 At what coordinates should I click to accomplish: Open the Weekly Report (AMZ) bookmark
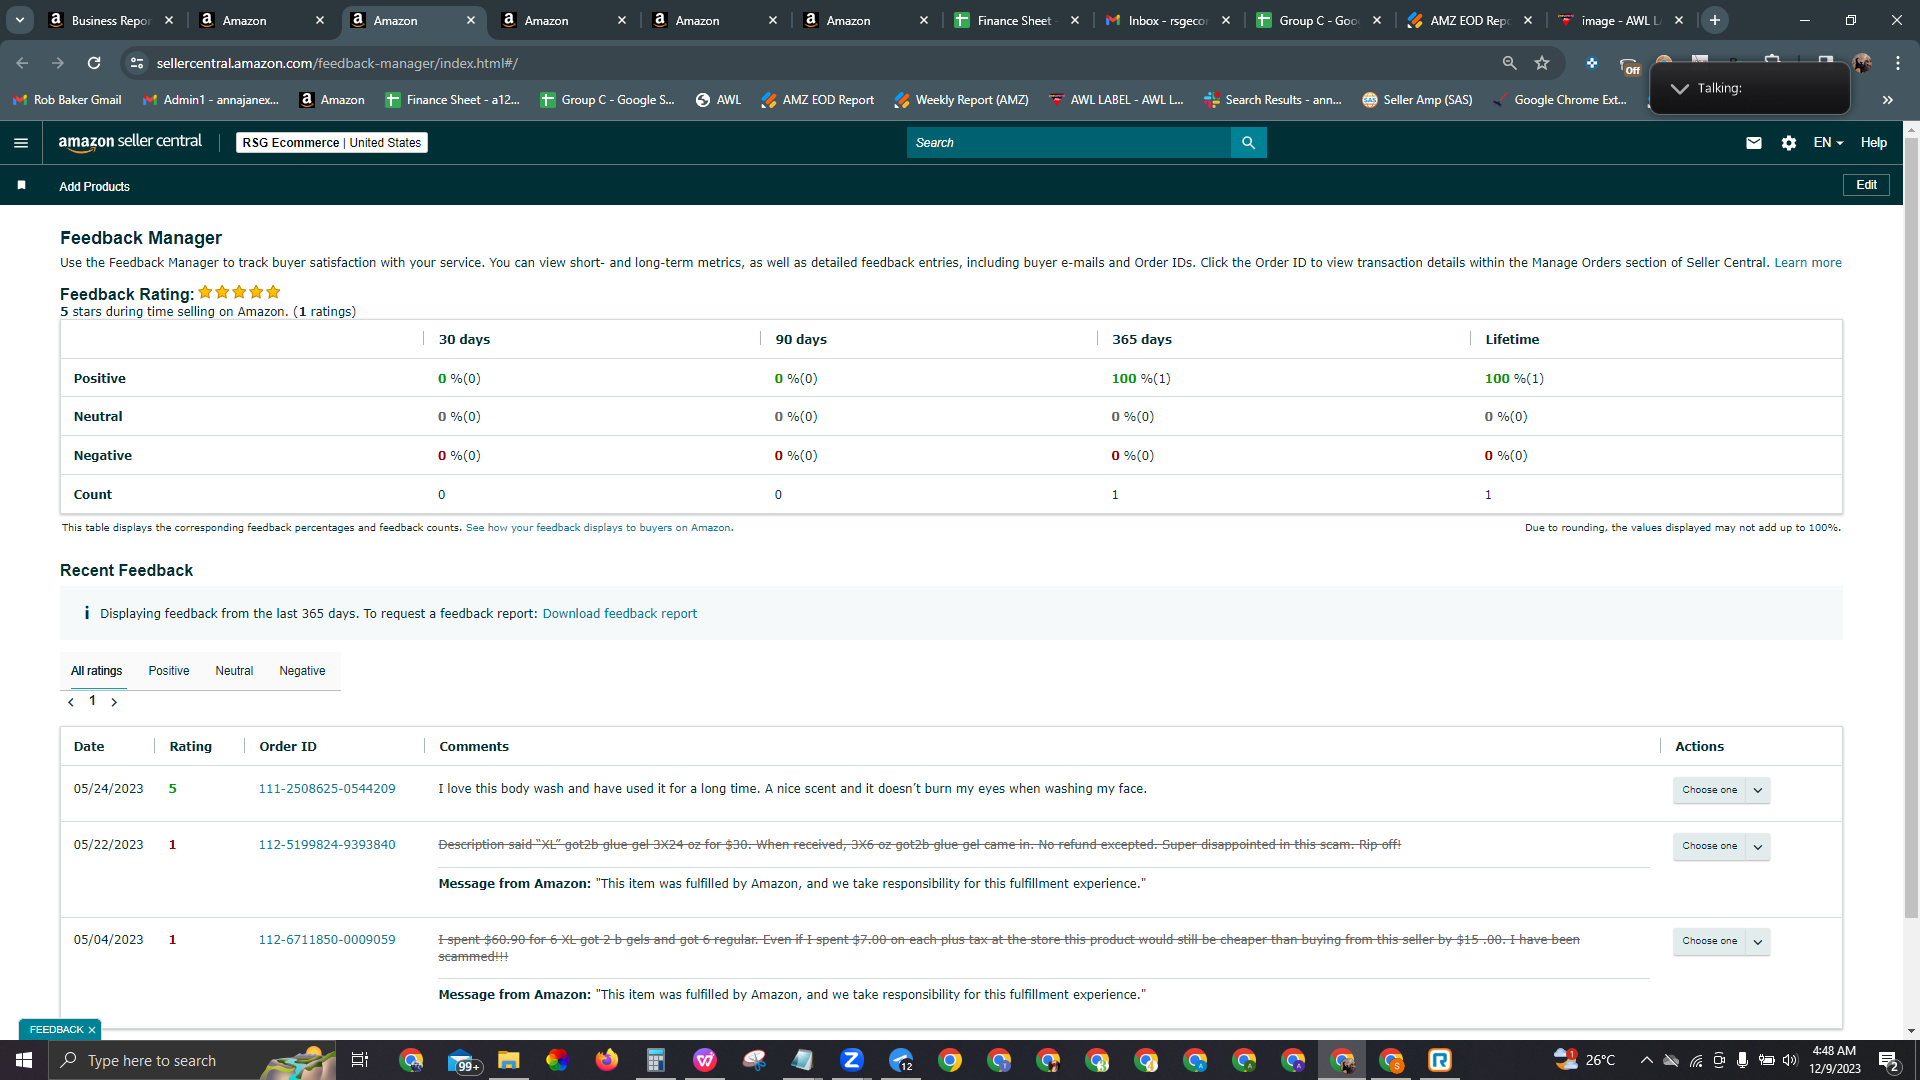tap(961, 100)
